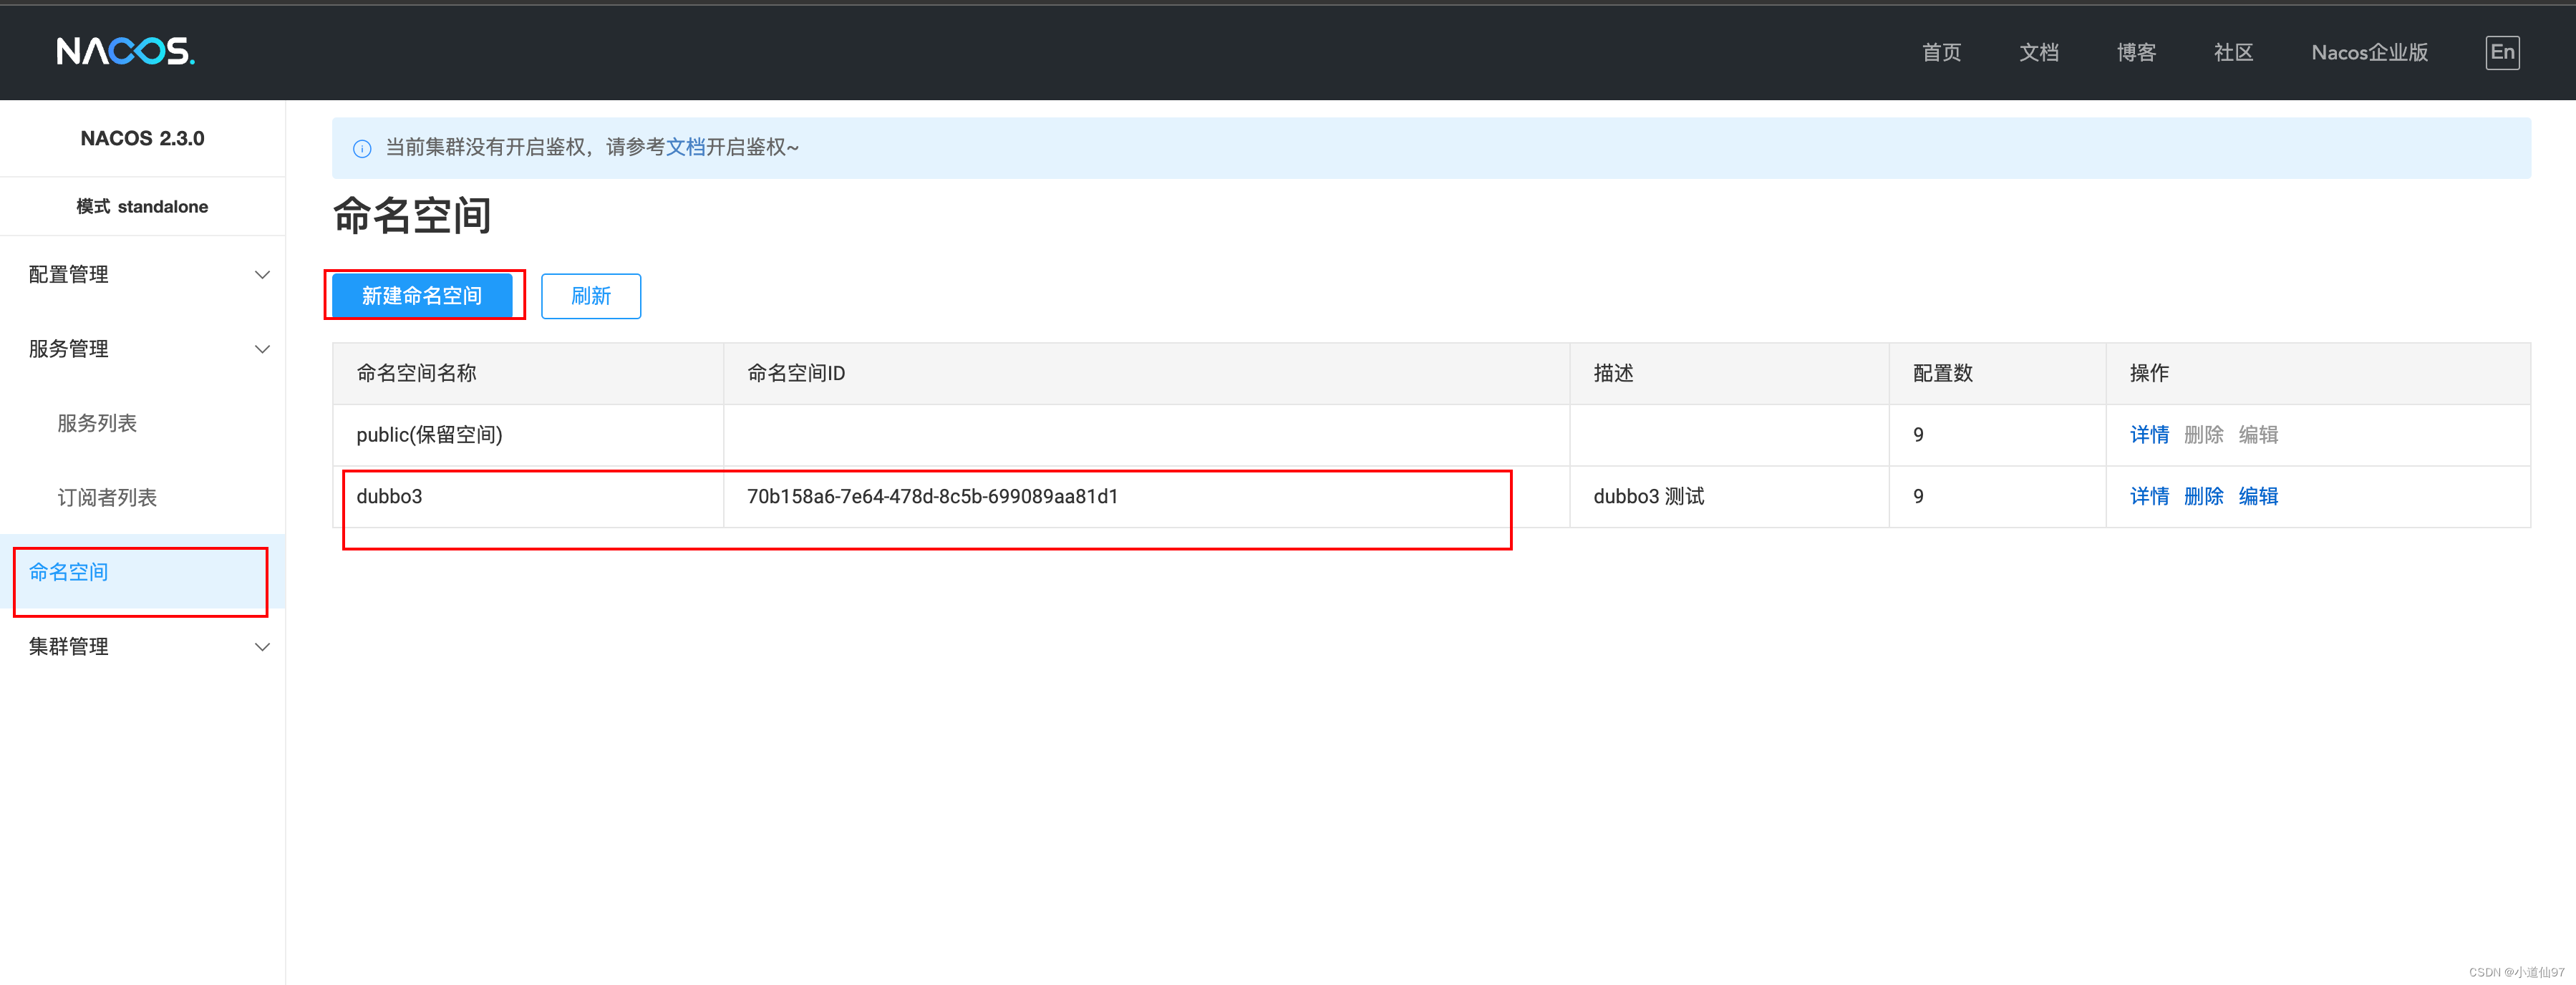Click the dubbo3 namespace name cell
The height and width of the screenshot is (985, 2576).
click(x=528, y=496)
